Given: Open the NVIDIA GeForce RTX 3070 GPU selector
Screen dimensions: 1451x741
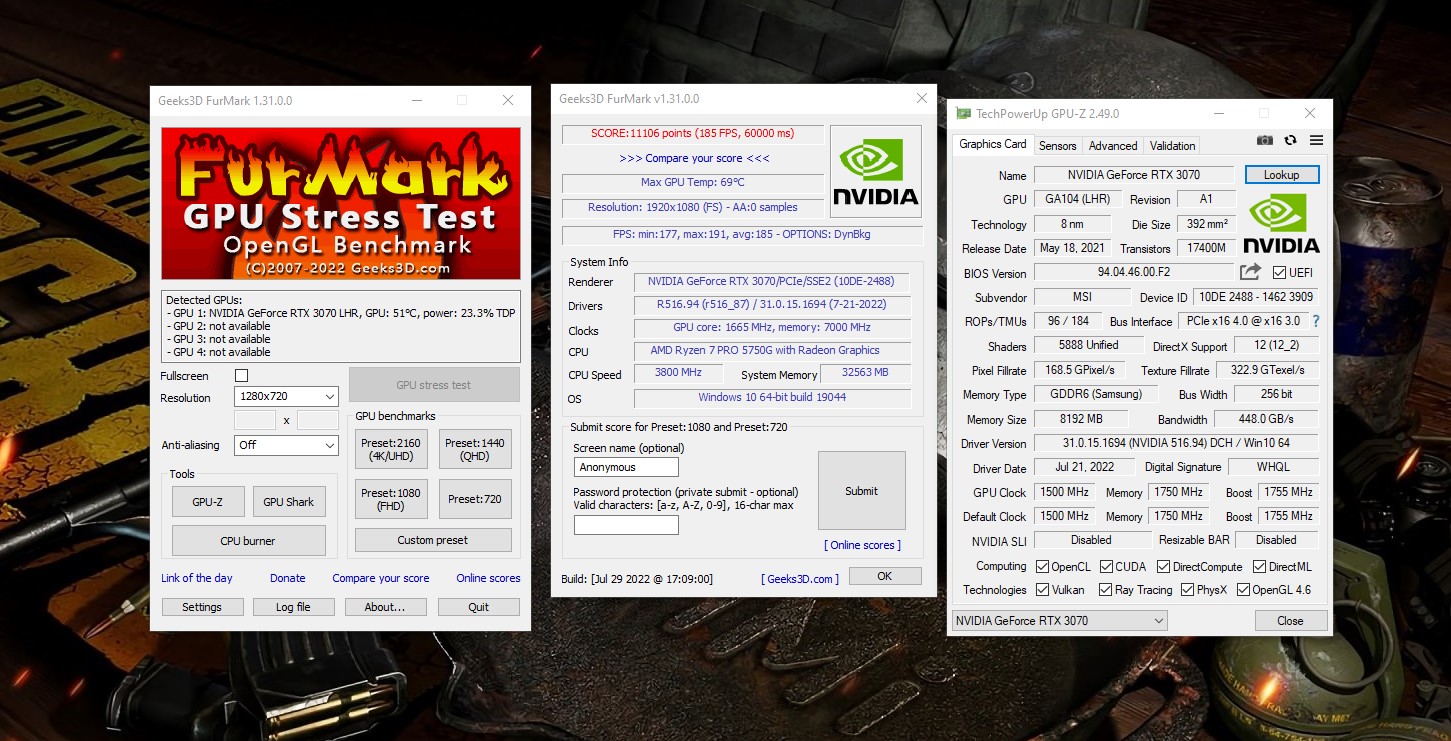Looking at the screenshot, I should coord(1059,621).
